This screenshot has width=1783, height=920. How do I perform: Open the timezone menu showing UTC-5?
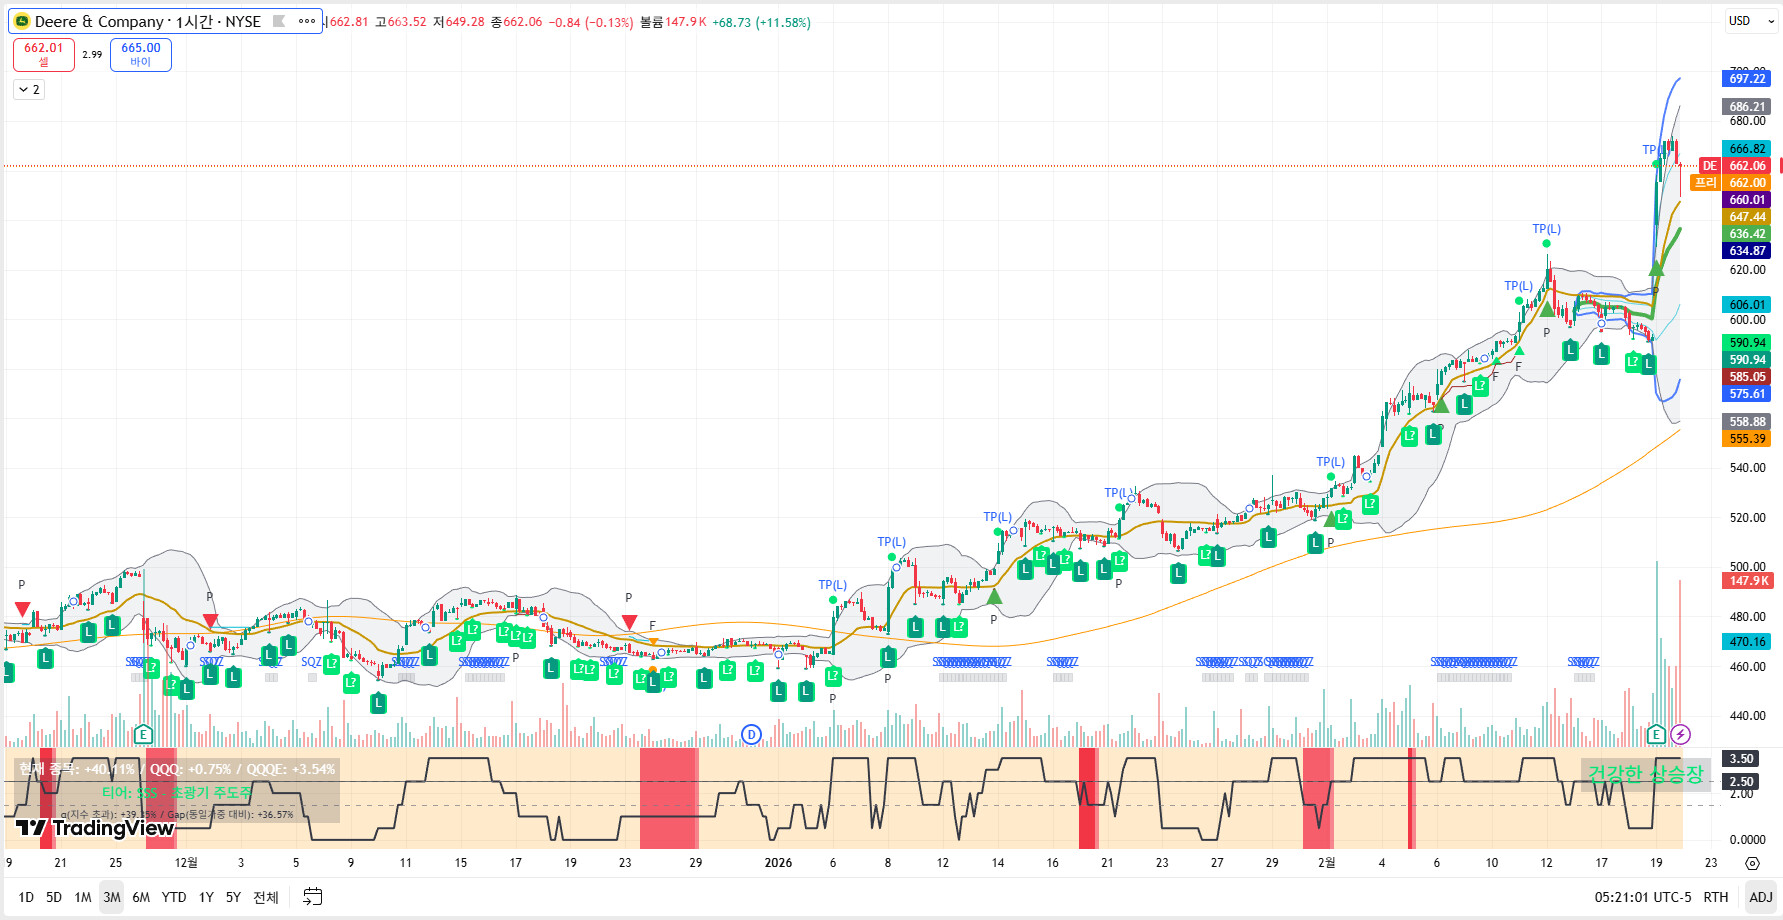tap(1643, 897)
